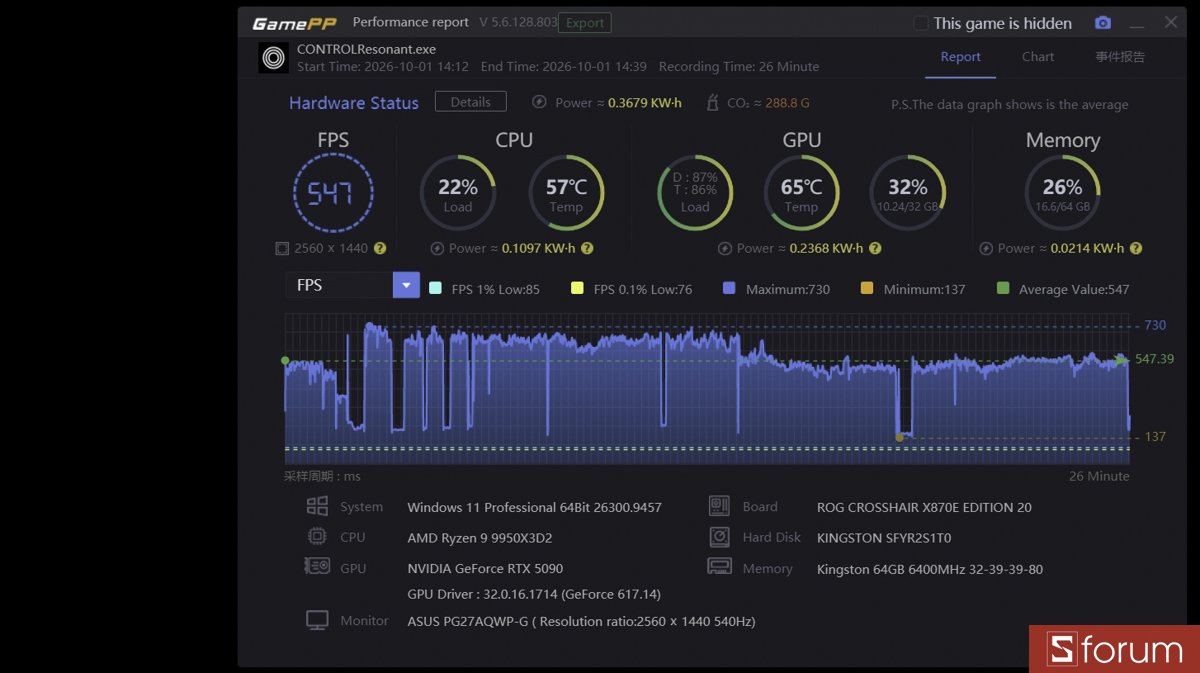Toggle the FPS 1% Low series
Viewport: 1200px width, 673px height.
(x=435, y=288)
